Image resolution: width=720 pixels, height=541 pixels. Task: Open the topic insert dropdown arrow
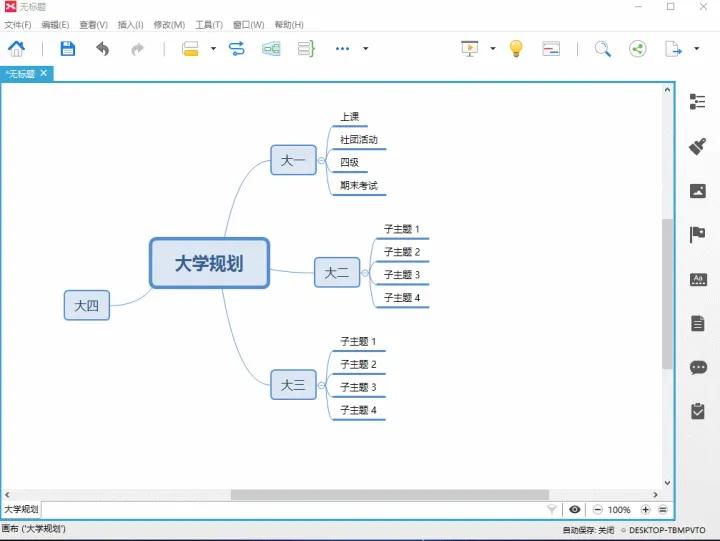point(214,48)
